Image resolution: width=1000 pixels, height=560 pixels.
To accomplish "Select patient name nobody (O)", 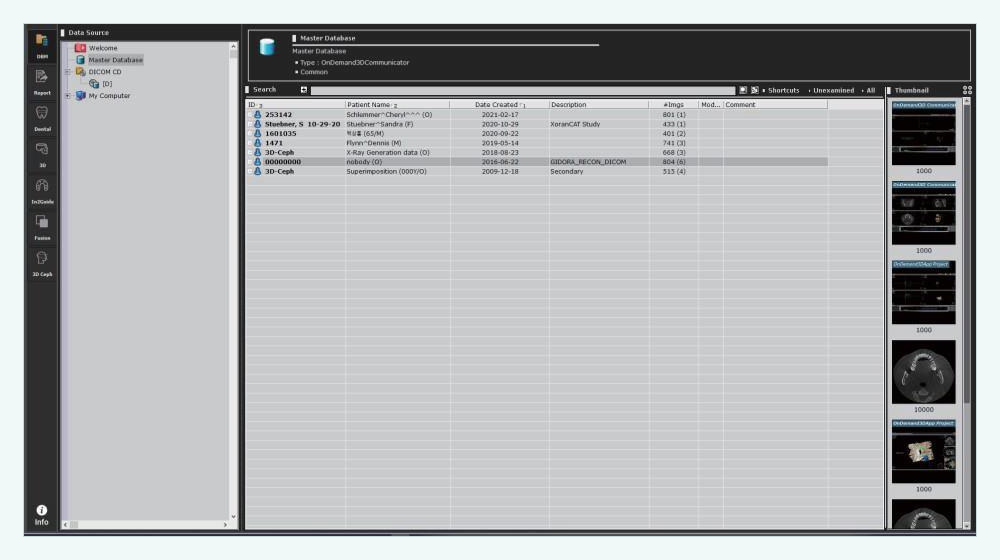I will tap(364, 162).
